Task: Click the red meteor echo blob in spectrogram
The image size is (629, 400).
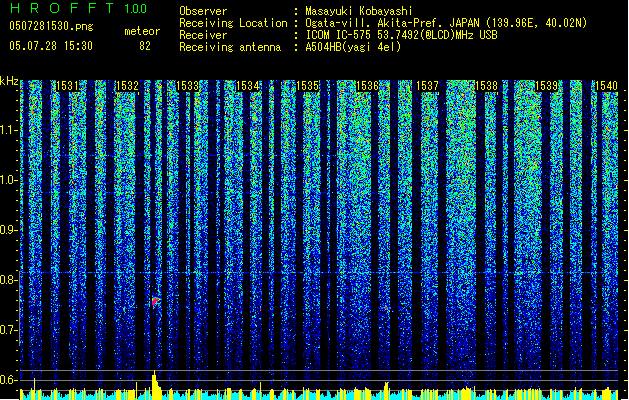Action: pyautogui.click(x=156, y=302)
